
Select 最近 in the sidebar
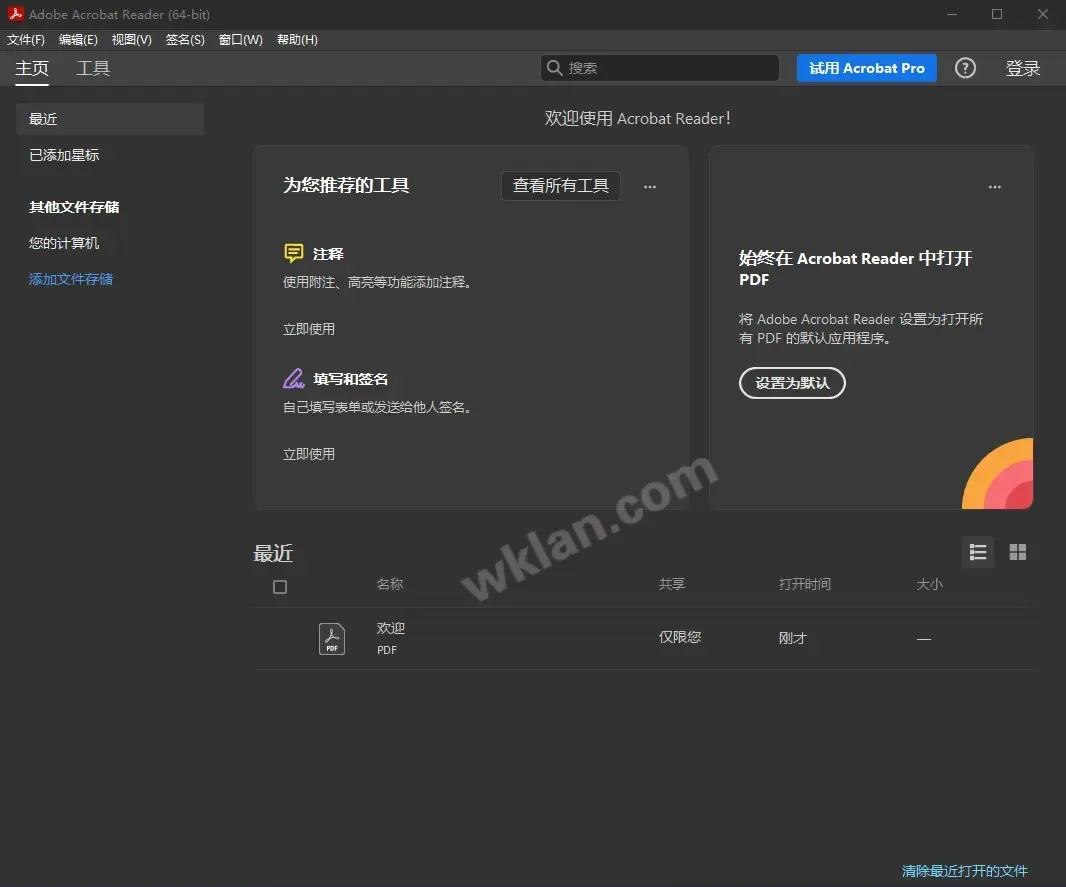pyautogui.click(x=109, y=119)
